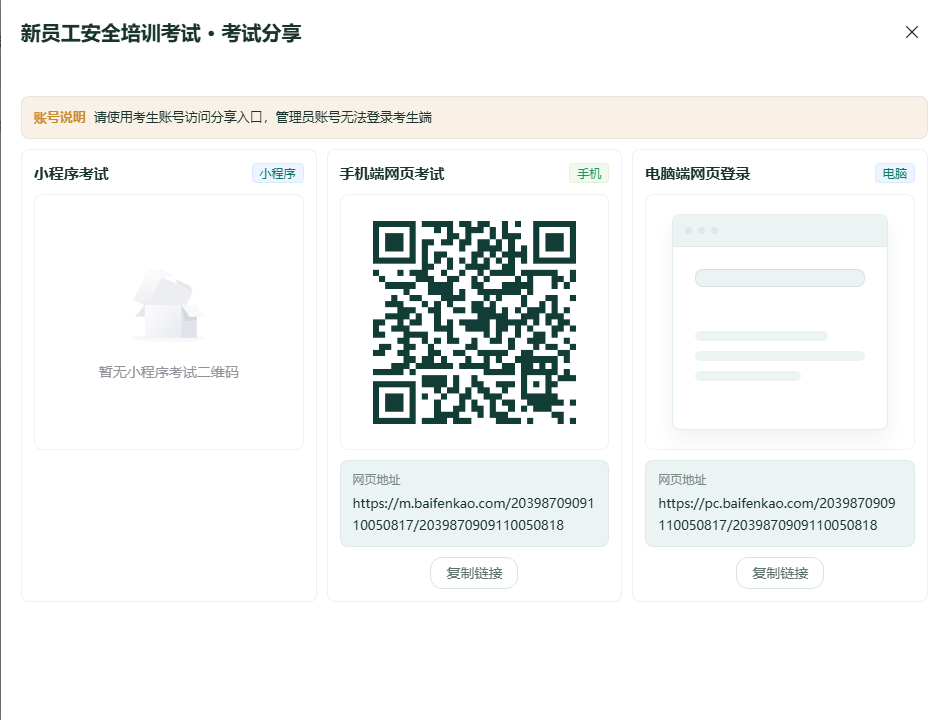Click 网页地址 label in the mobile card
This screenshot has height=720, width=948.
click(377, 480)
